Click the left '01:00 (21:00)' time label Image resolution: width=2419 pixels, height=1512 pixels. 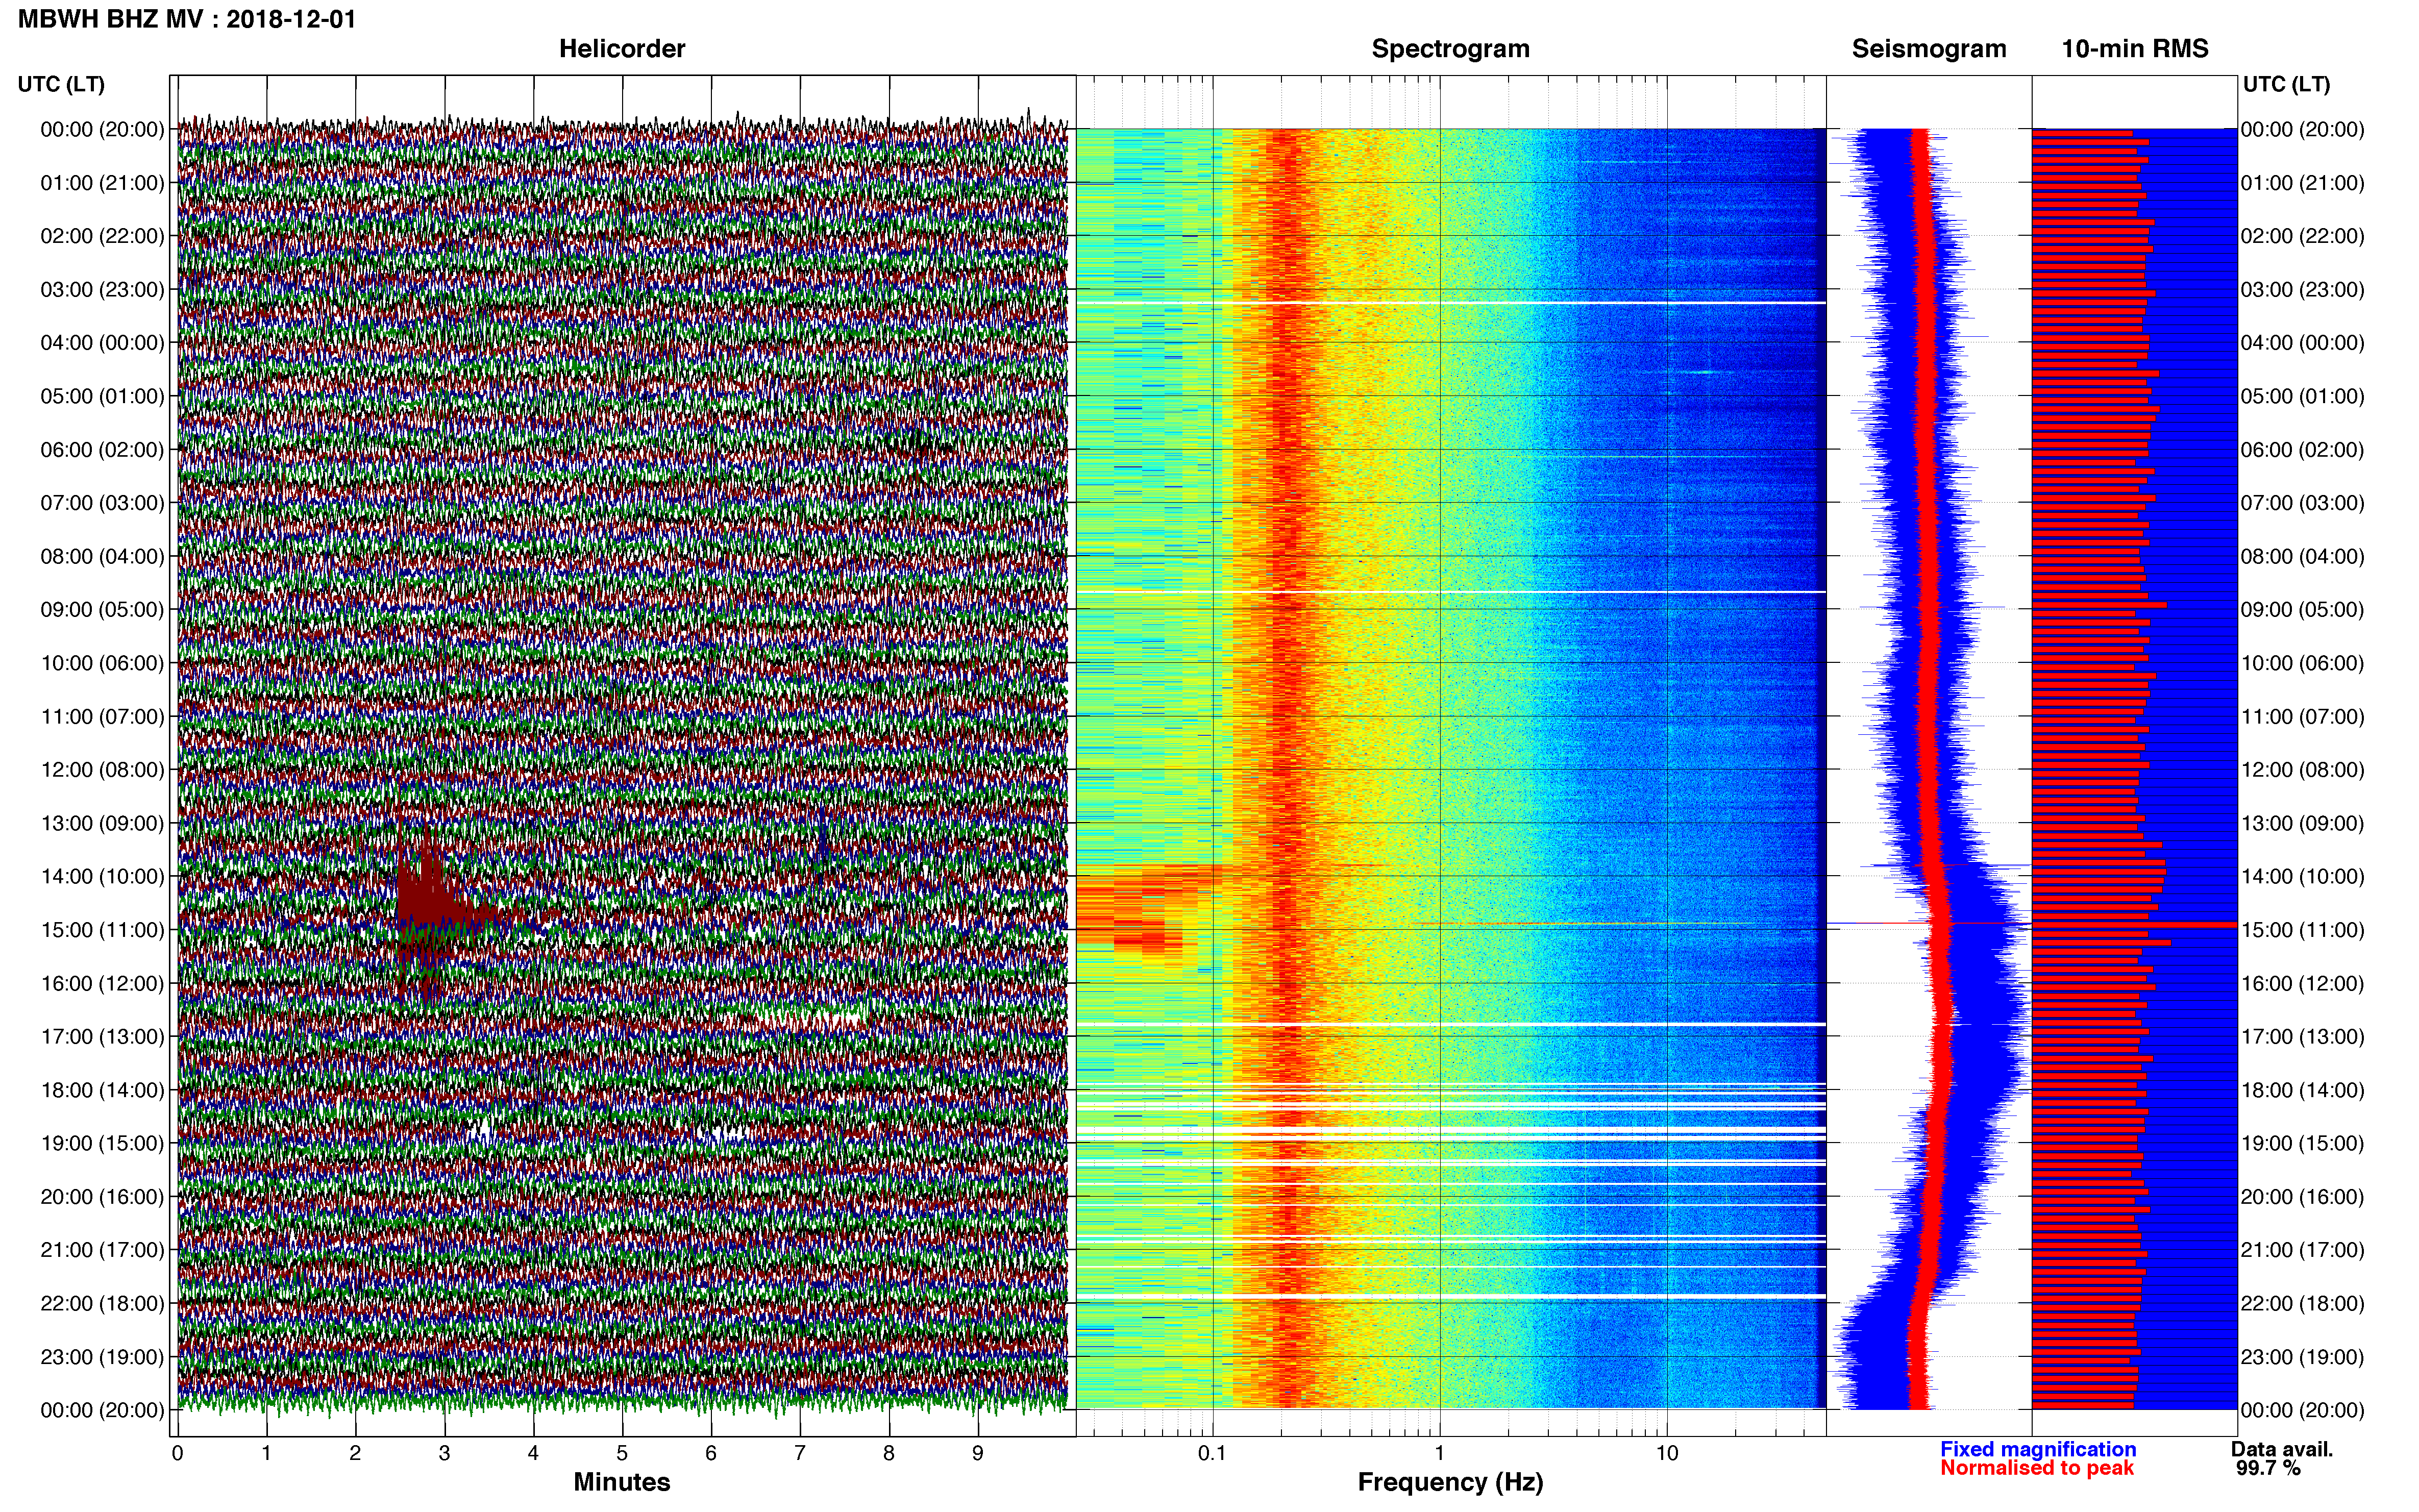coord(102,183)
